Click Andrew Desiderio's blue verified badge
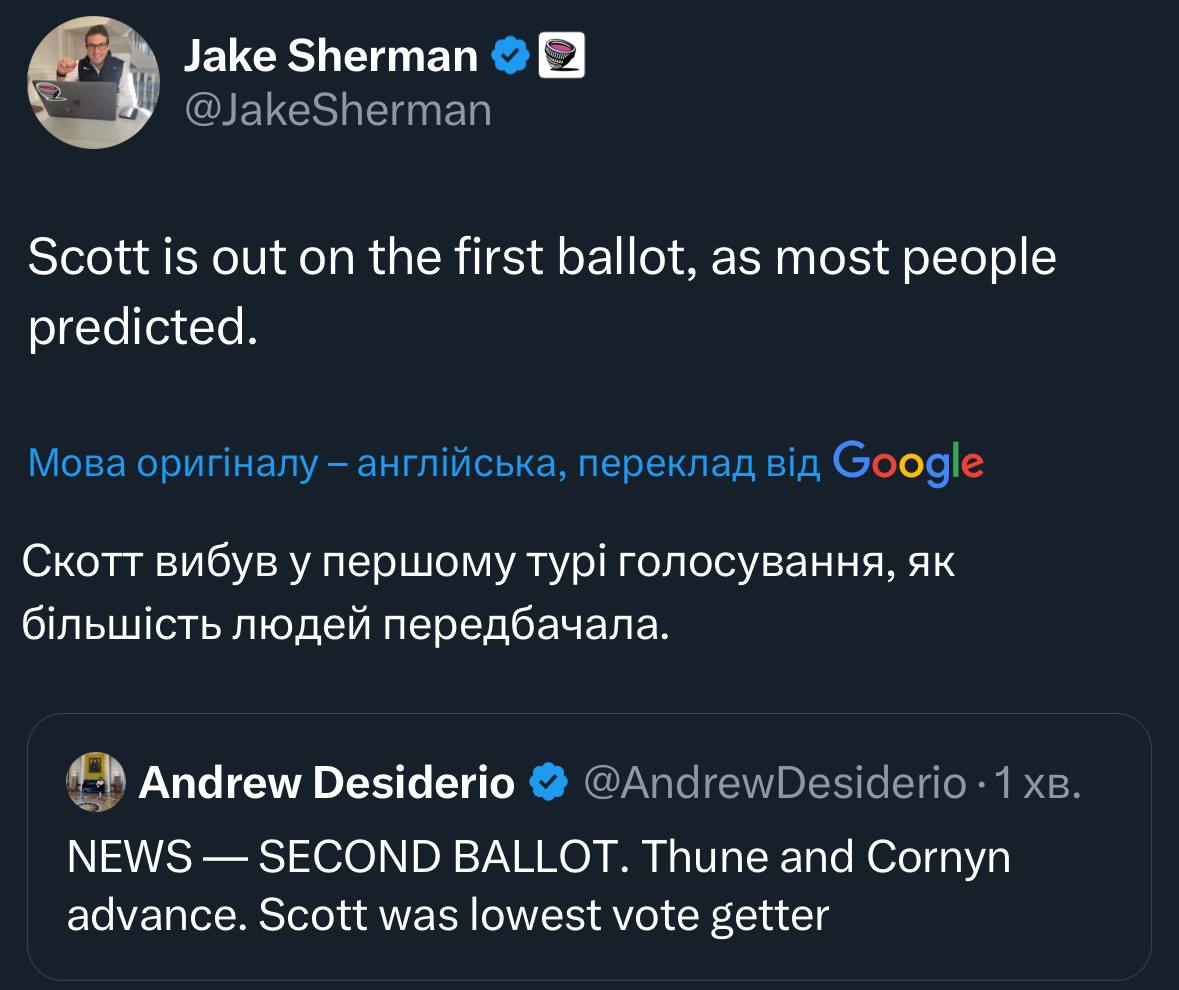 click(x=548, y=783)
